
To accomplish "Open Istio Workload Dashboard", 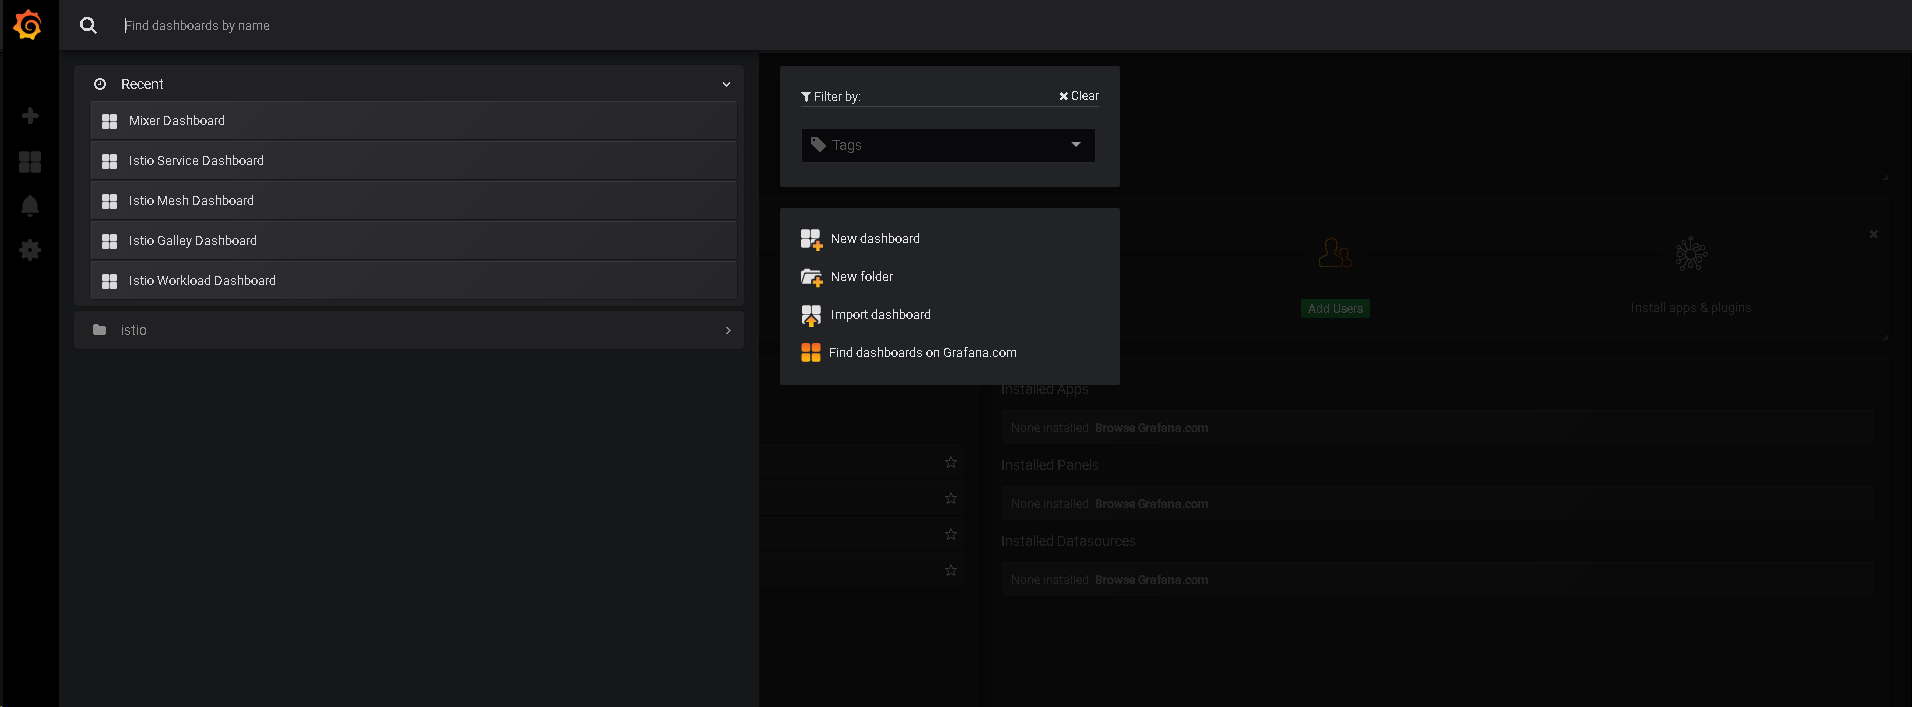I will click(x=413, y=280).
